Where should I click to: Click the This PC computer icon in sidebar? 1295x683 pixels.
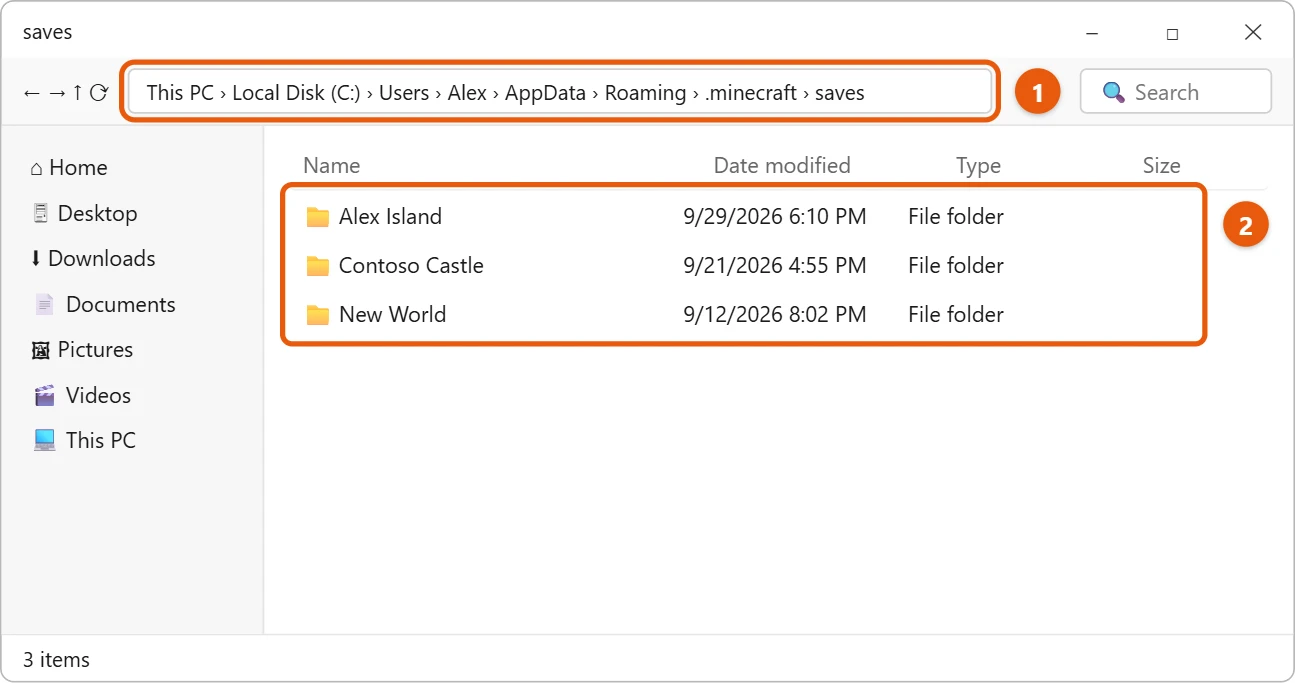[44, 440]
